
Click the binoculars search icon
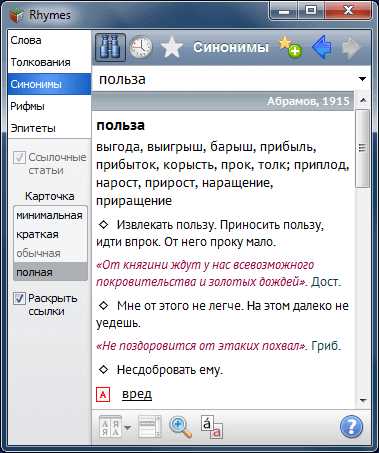[110, 47]
